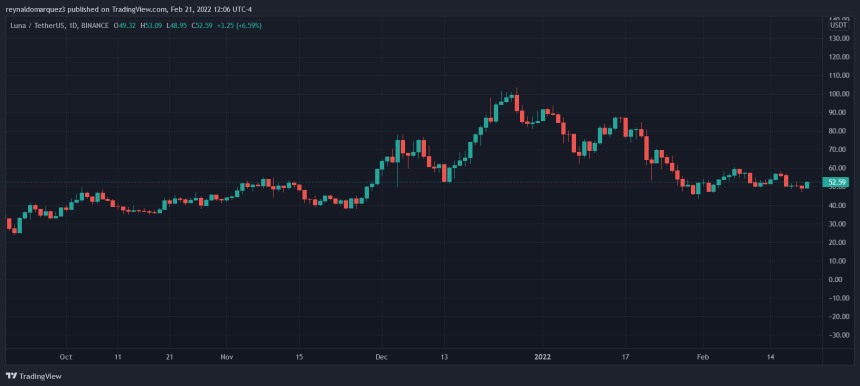Click the 11 date label on time axis
The height and width of the screenshot is (386, 860).
tap(117, 357)
